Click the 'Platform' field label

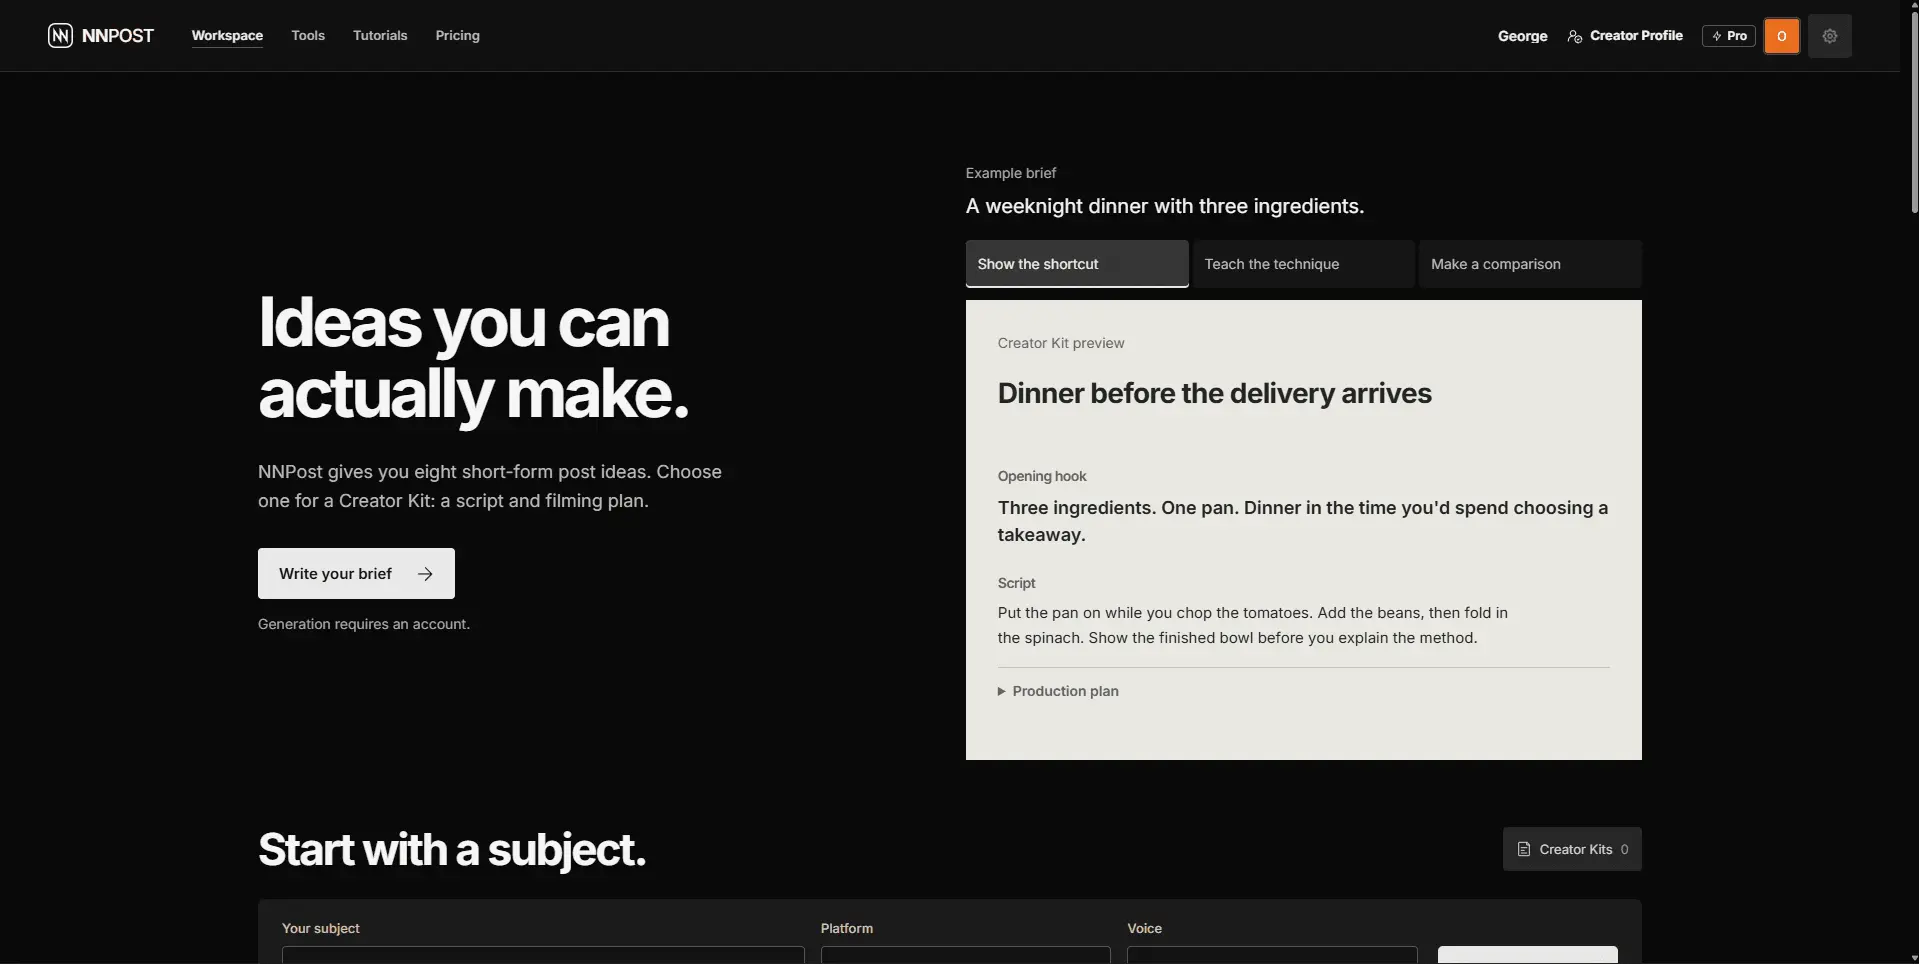point(847,928)
